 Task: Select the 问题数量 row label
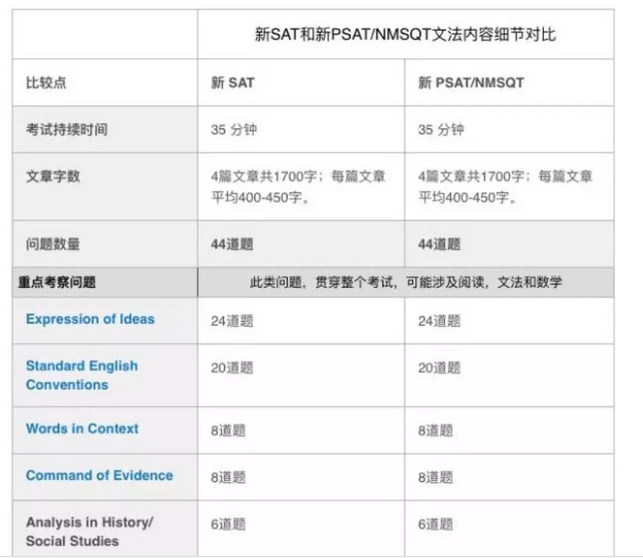coord(53,244)
